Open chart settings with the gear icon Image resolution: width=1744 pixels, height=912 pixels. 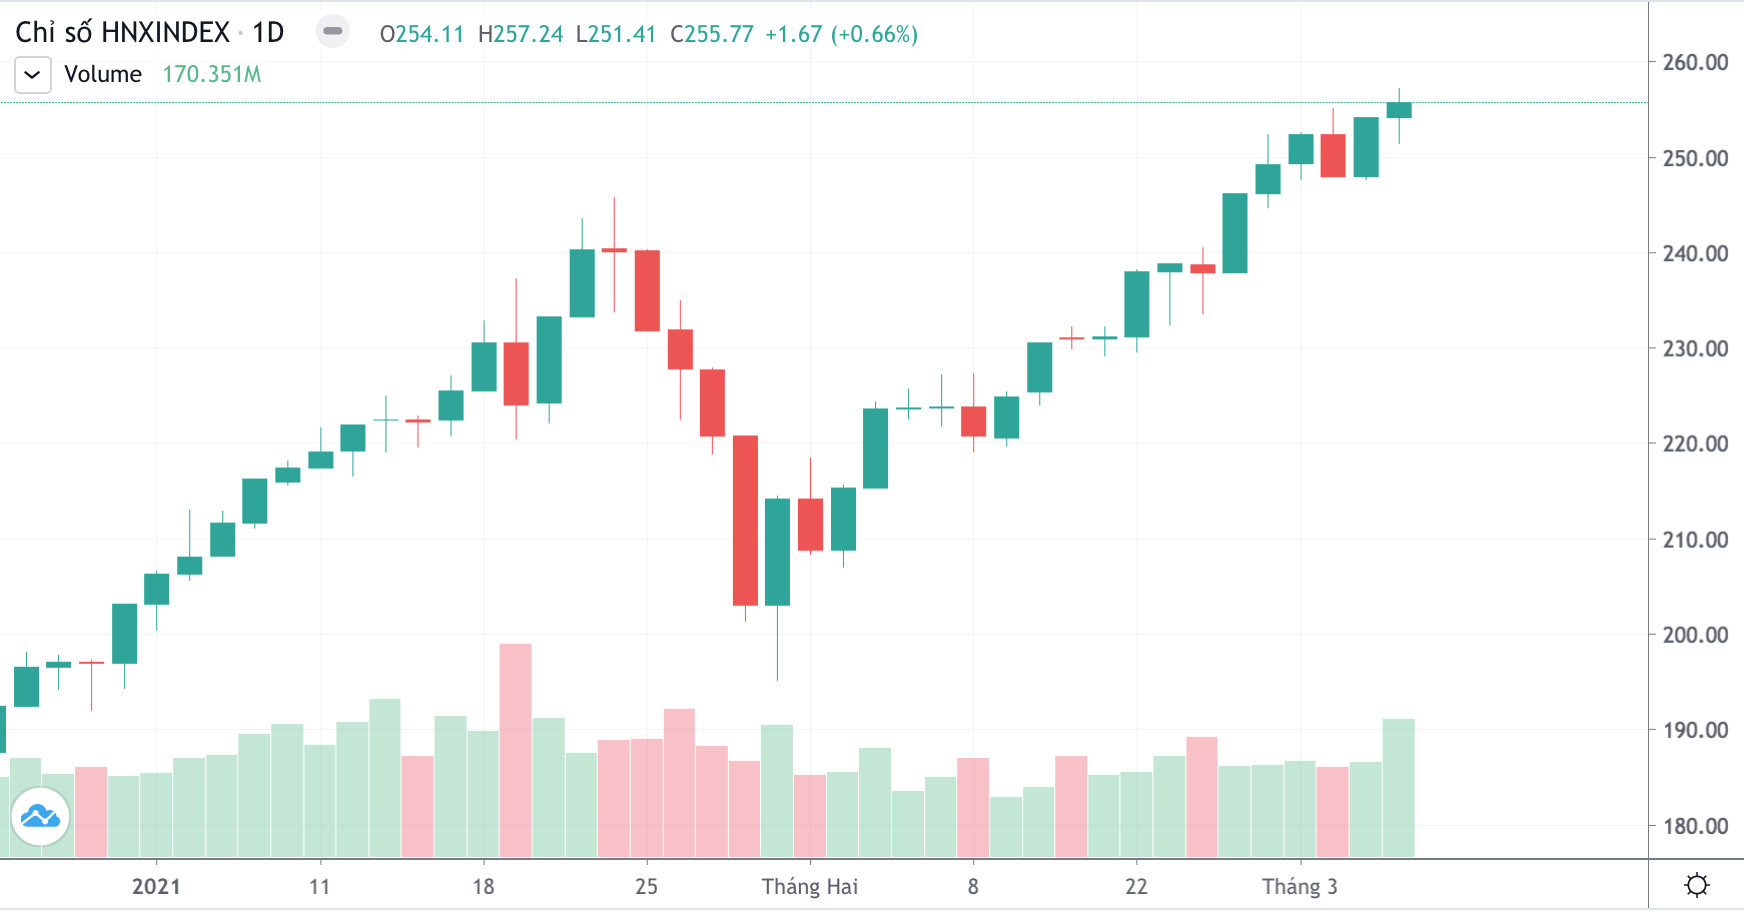click(1695, 882)
